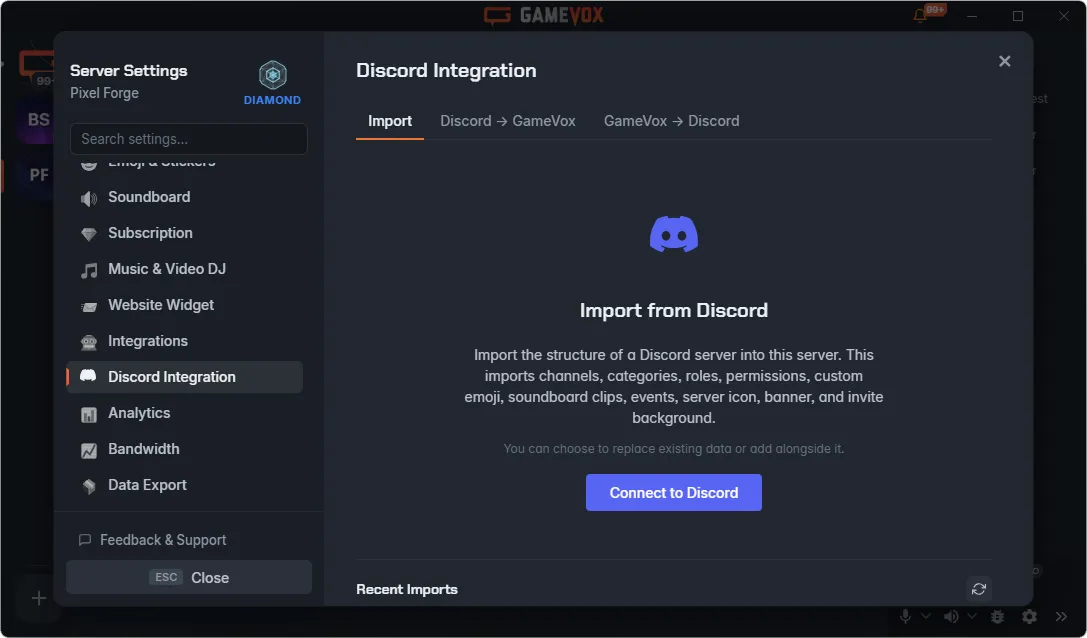
Task: Click the Analytics chart icon
Action: 89,415
